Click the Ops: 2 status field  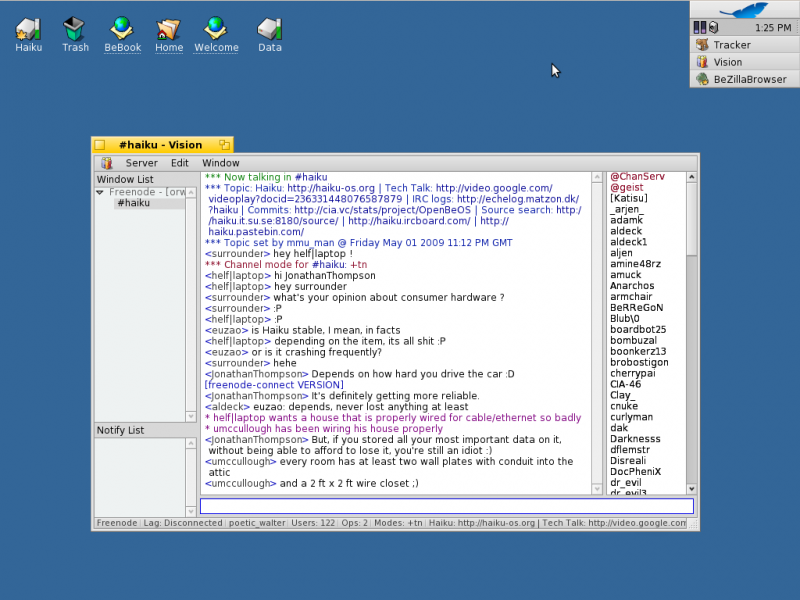pyautogui.click(x=355, y=523)
